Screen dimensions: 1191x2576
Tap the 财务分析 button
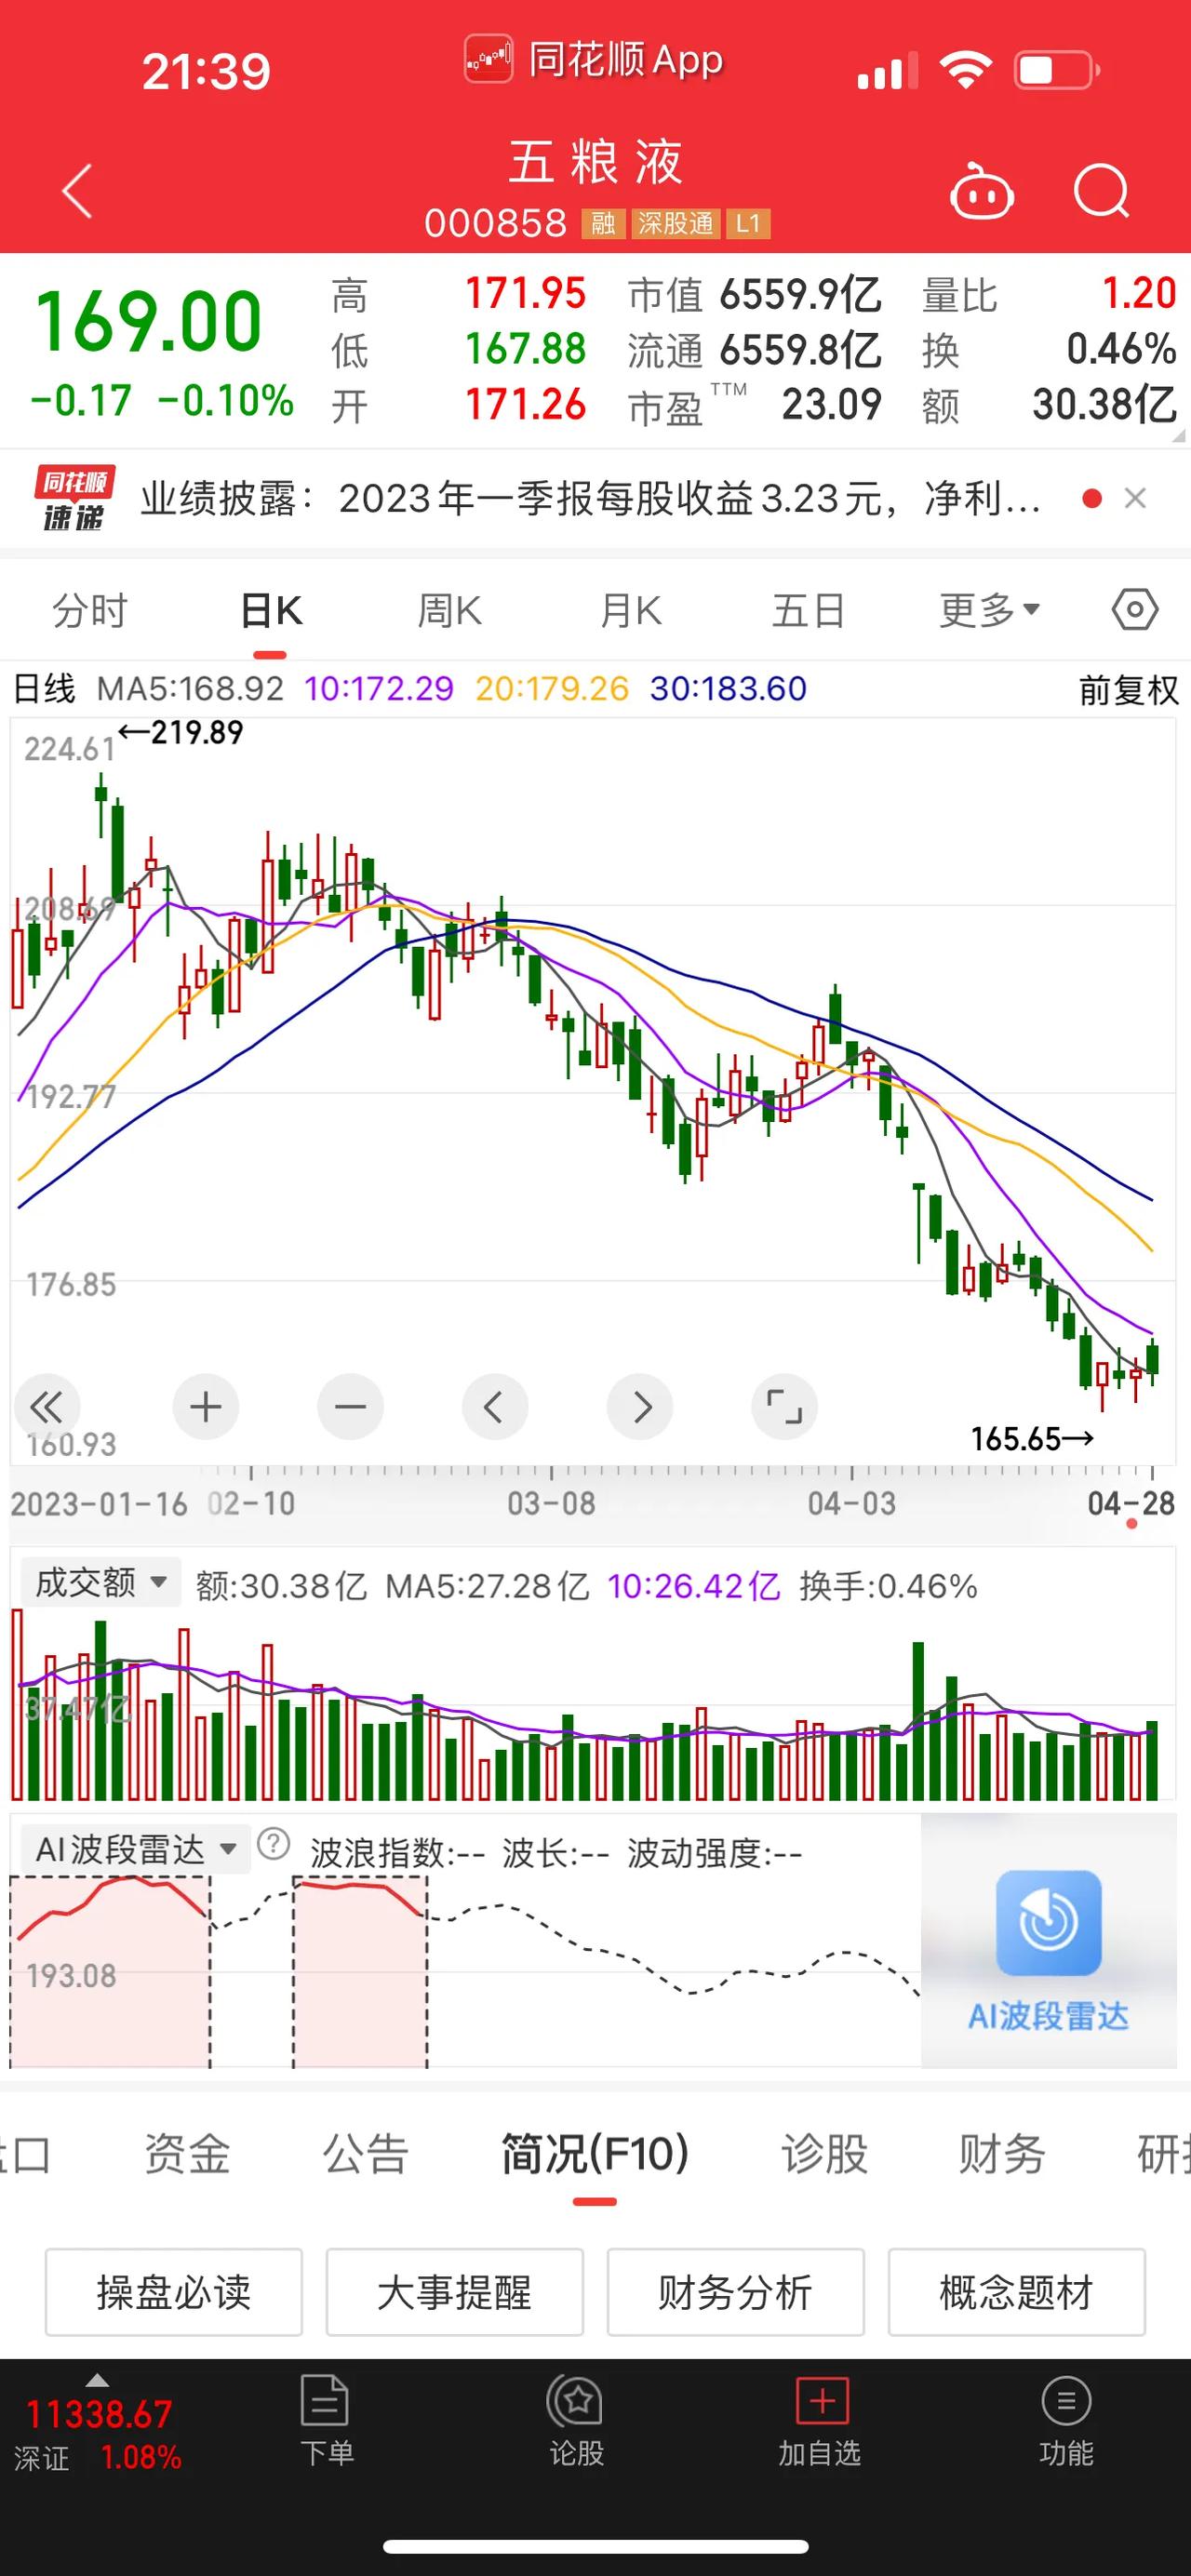[736, 2292]
